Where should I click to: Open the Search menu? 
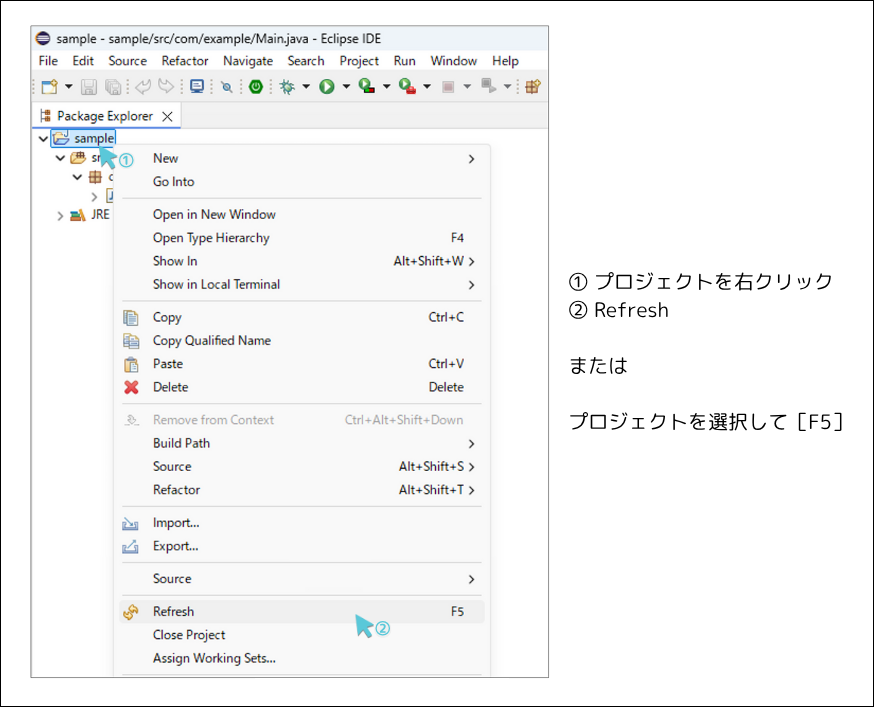point(306,61)
